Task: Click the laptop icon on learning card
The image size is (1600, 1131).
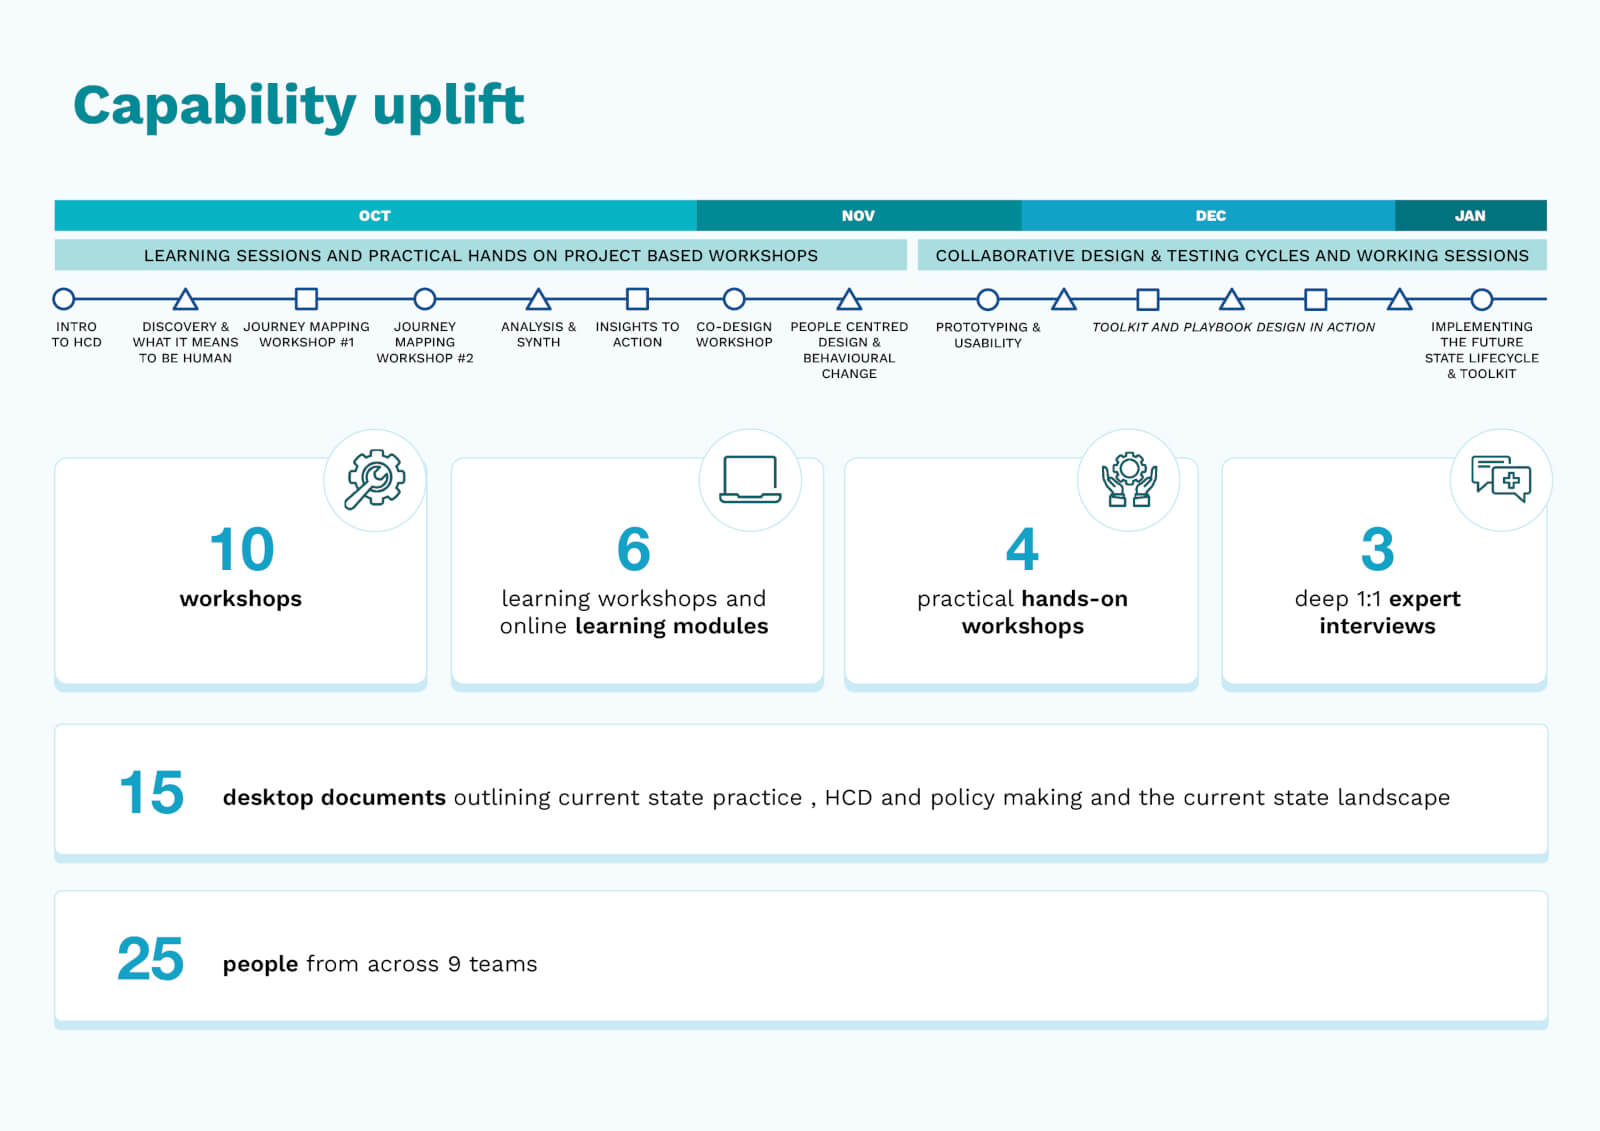Action: pos(750,479)
